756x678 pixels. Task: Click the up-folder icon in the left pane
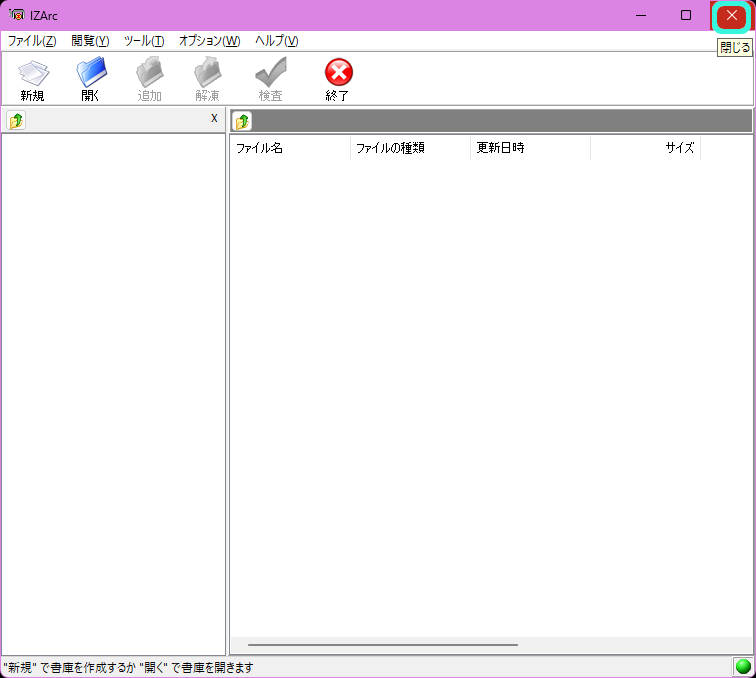click(x=16, y=120)
